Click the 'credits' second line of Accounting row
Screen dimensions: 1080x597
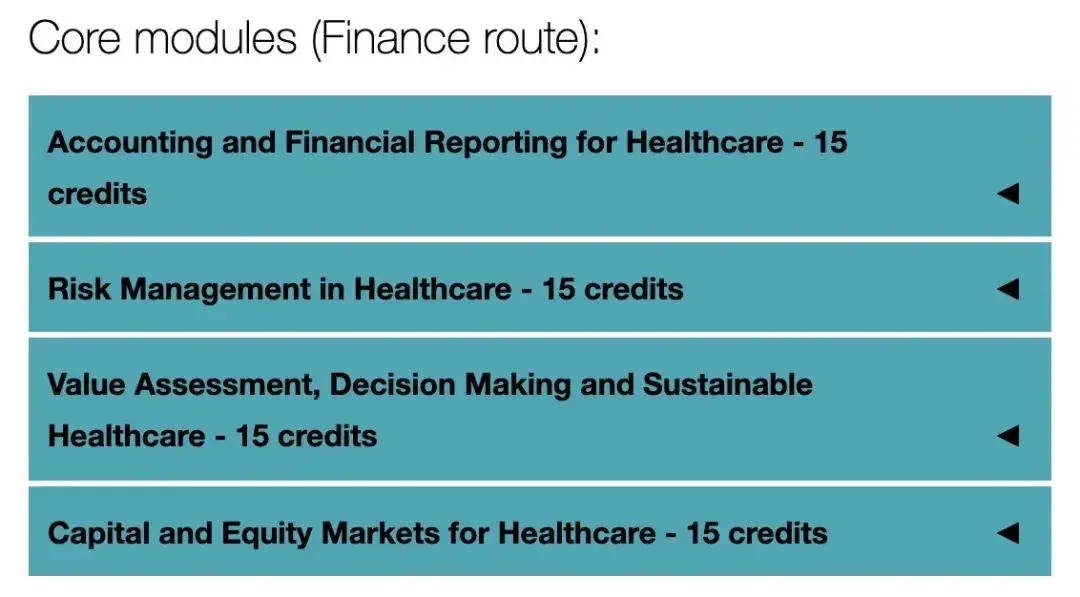click(97, 194)
